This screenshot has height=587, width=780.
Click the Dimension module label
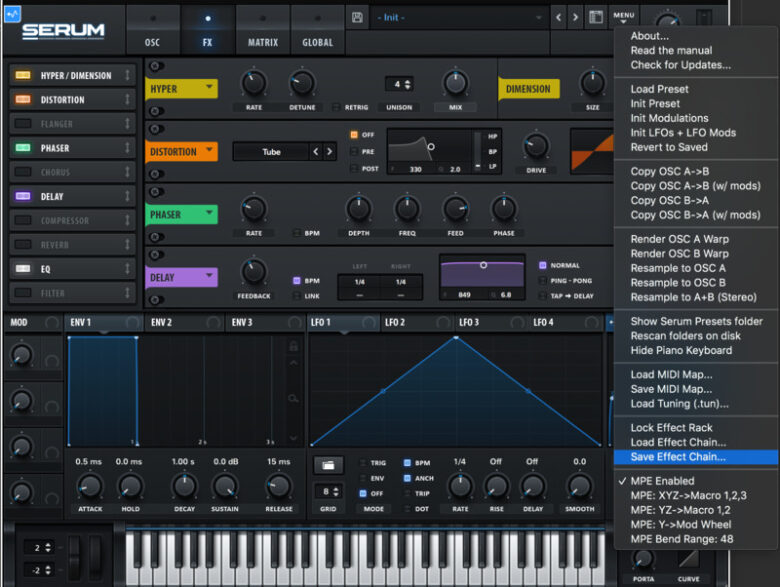(x=528, y=89)
